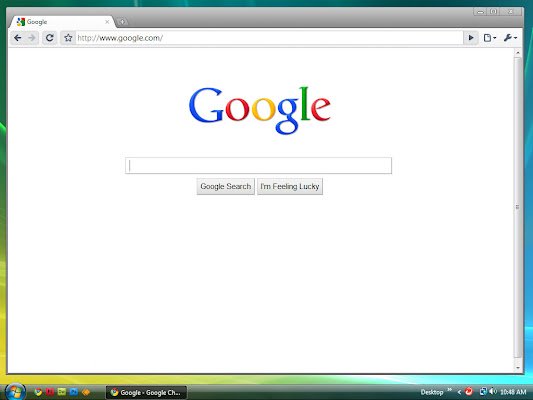
Task: Select Google Chrome taskbar button
Action: pos(147,392)
